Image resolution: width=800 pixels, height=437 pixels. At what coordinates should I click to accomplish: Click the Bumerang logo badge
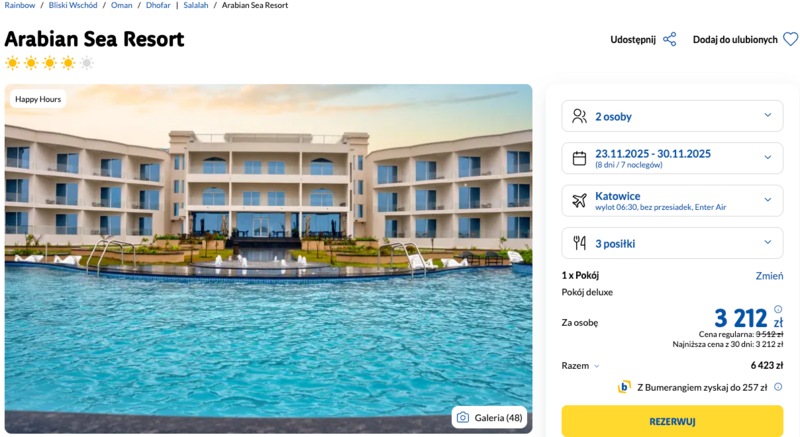625,387
